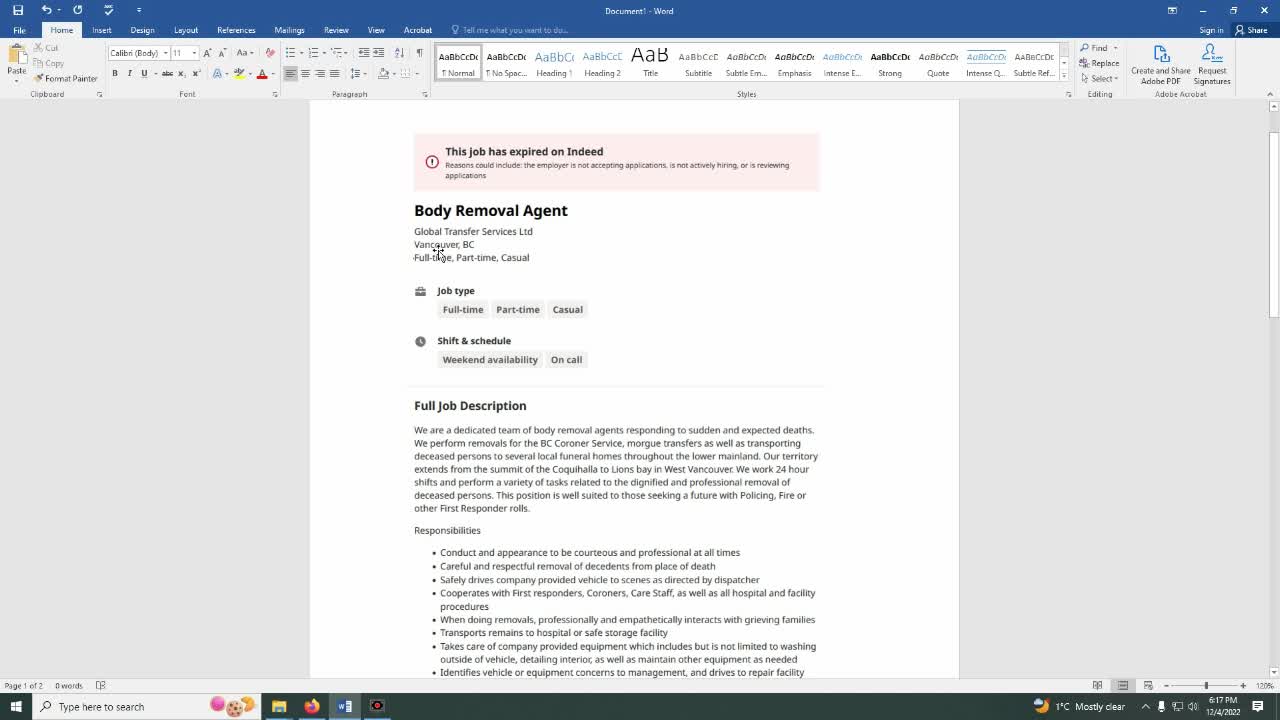Shrink font size with the smaller A icon
This screenshot has height=720, width=1280.
coord(220,53)
